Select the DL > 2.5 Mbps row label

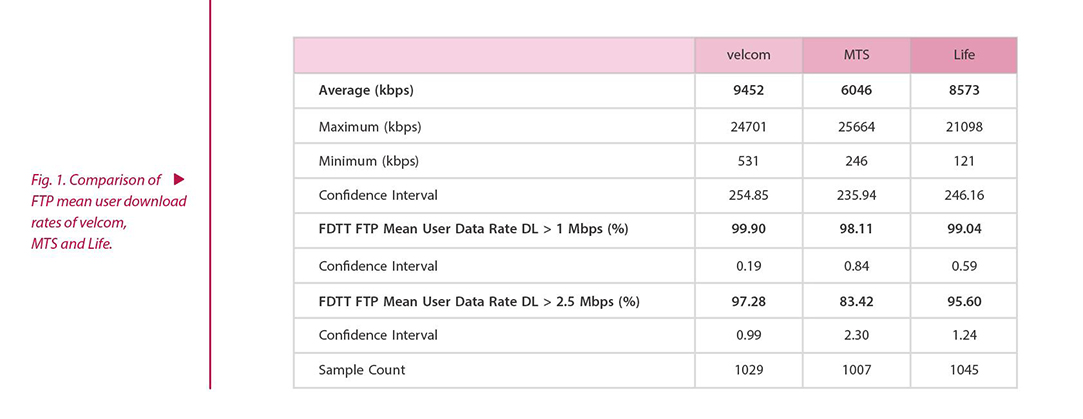pyautogui.click(x=479, y=301)
